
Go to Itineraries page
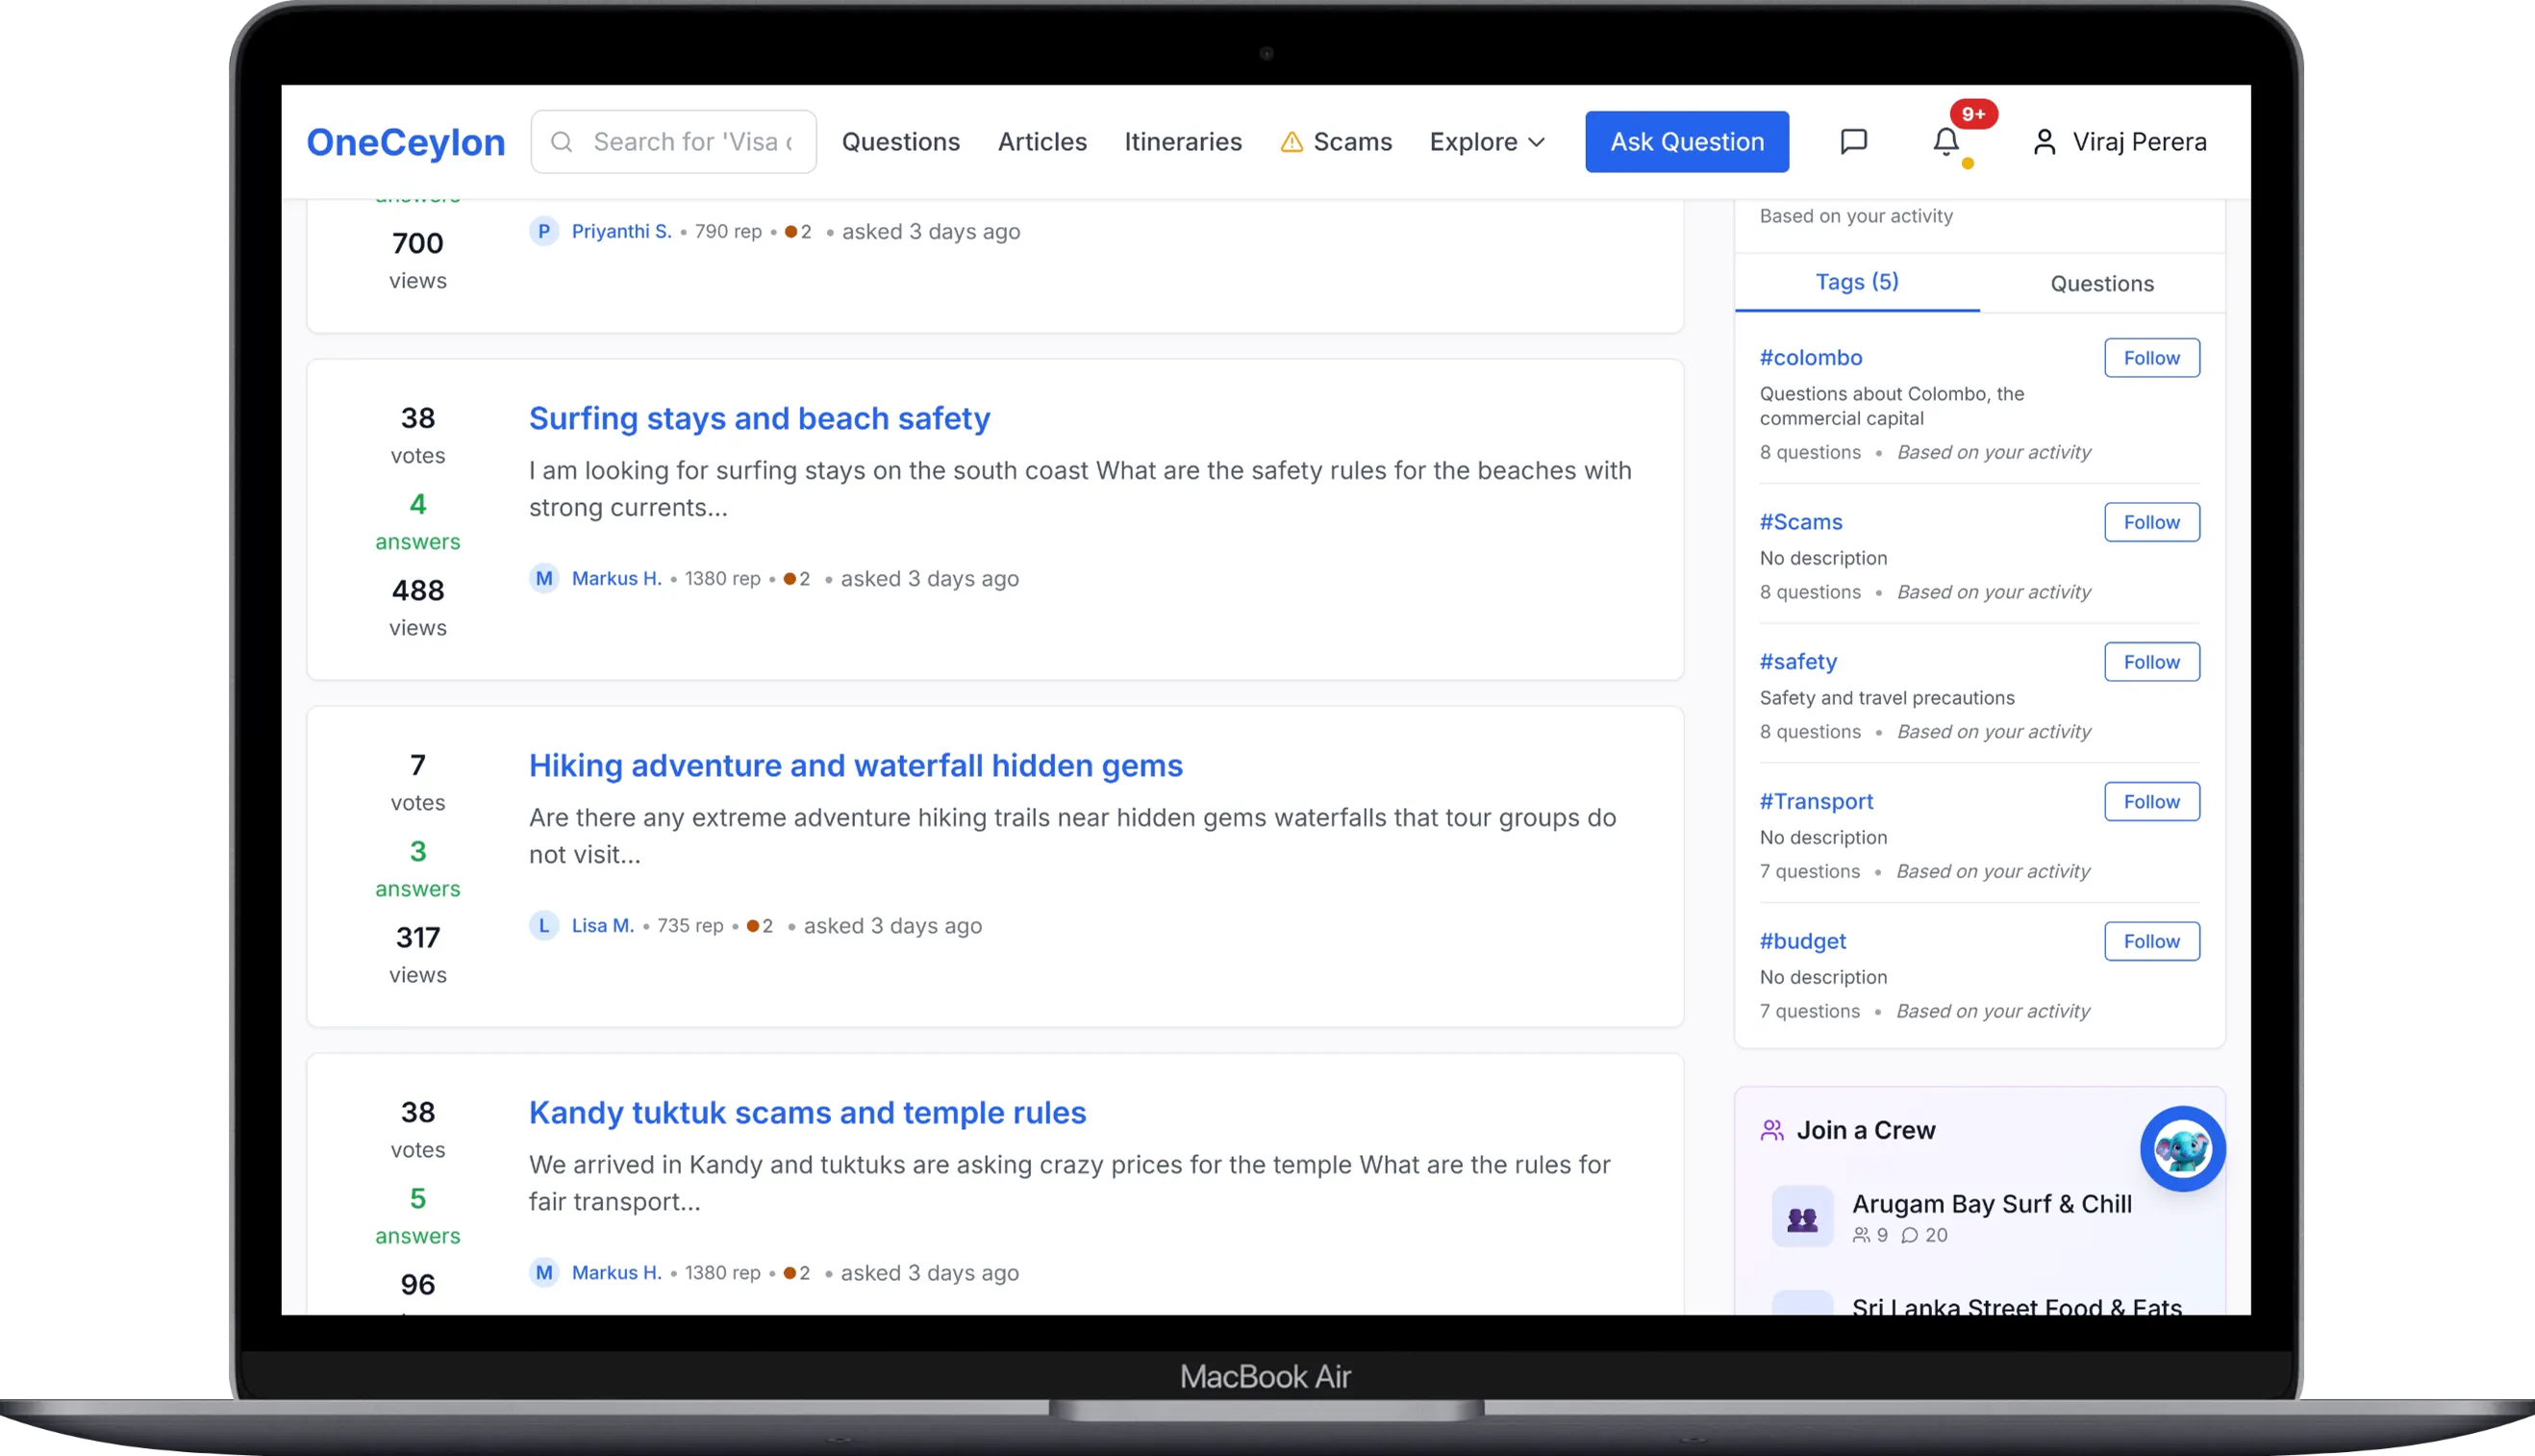1183,142
